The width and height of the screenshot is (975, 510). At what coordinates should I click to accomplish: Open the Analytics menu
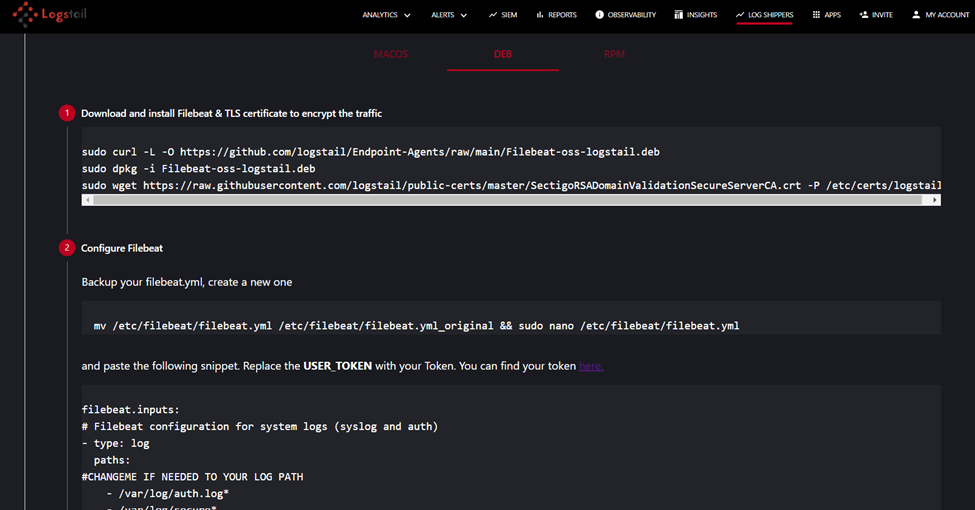click(386, 15)
